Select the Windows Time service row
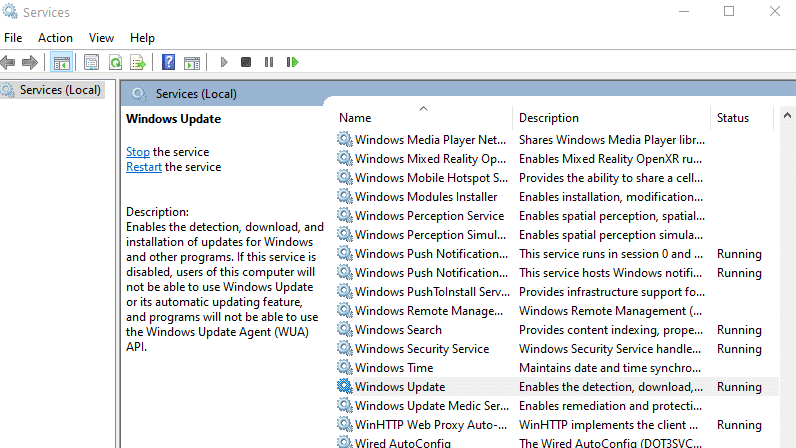 pos(393,368)
